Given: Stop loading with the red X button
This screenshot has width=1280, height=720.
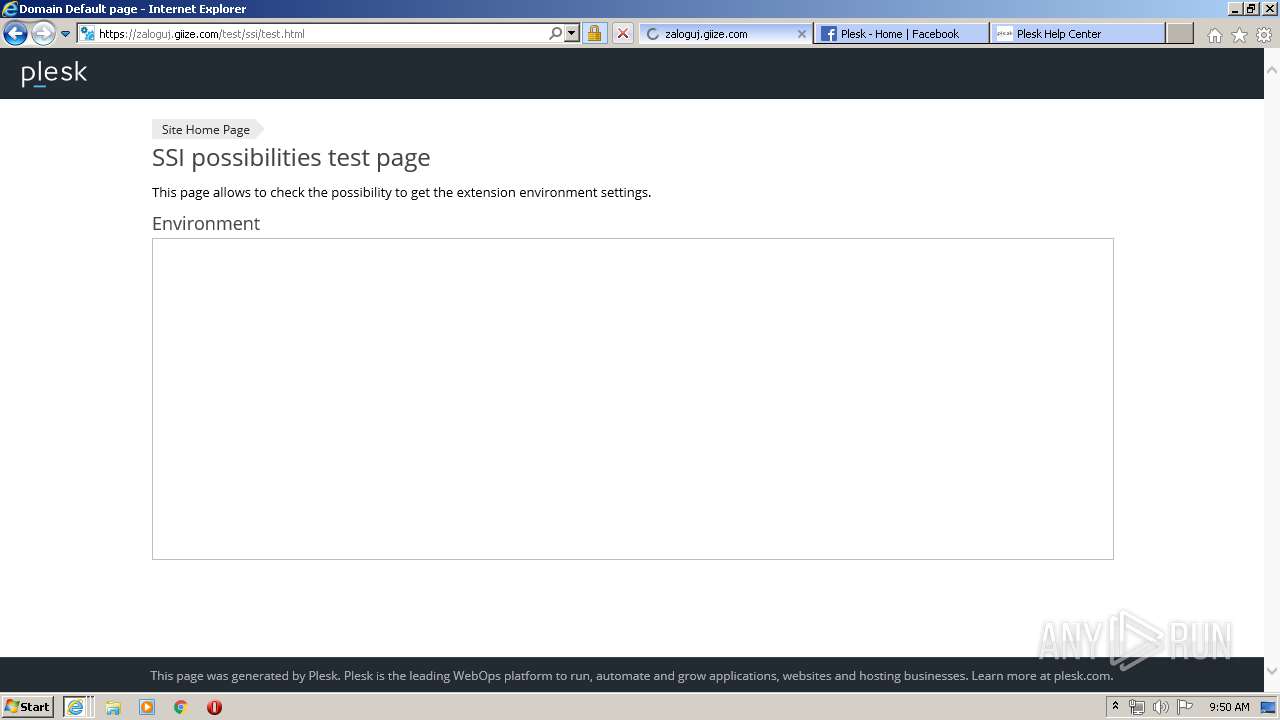Looking at the screenshot, I should coord(622,33).
